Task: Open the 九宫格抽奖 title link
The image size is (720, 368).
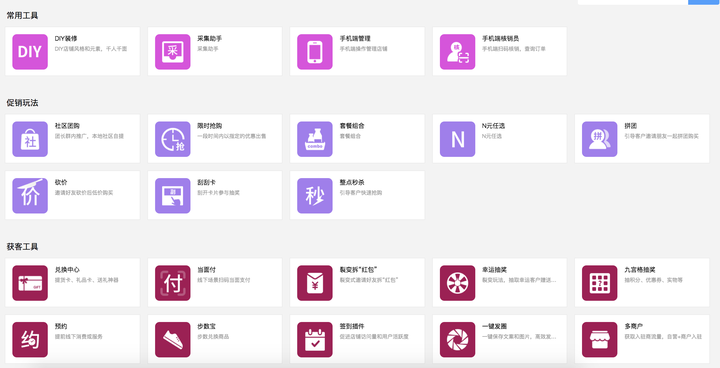Action: coord(640,270)
